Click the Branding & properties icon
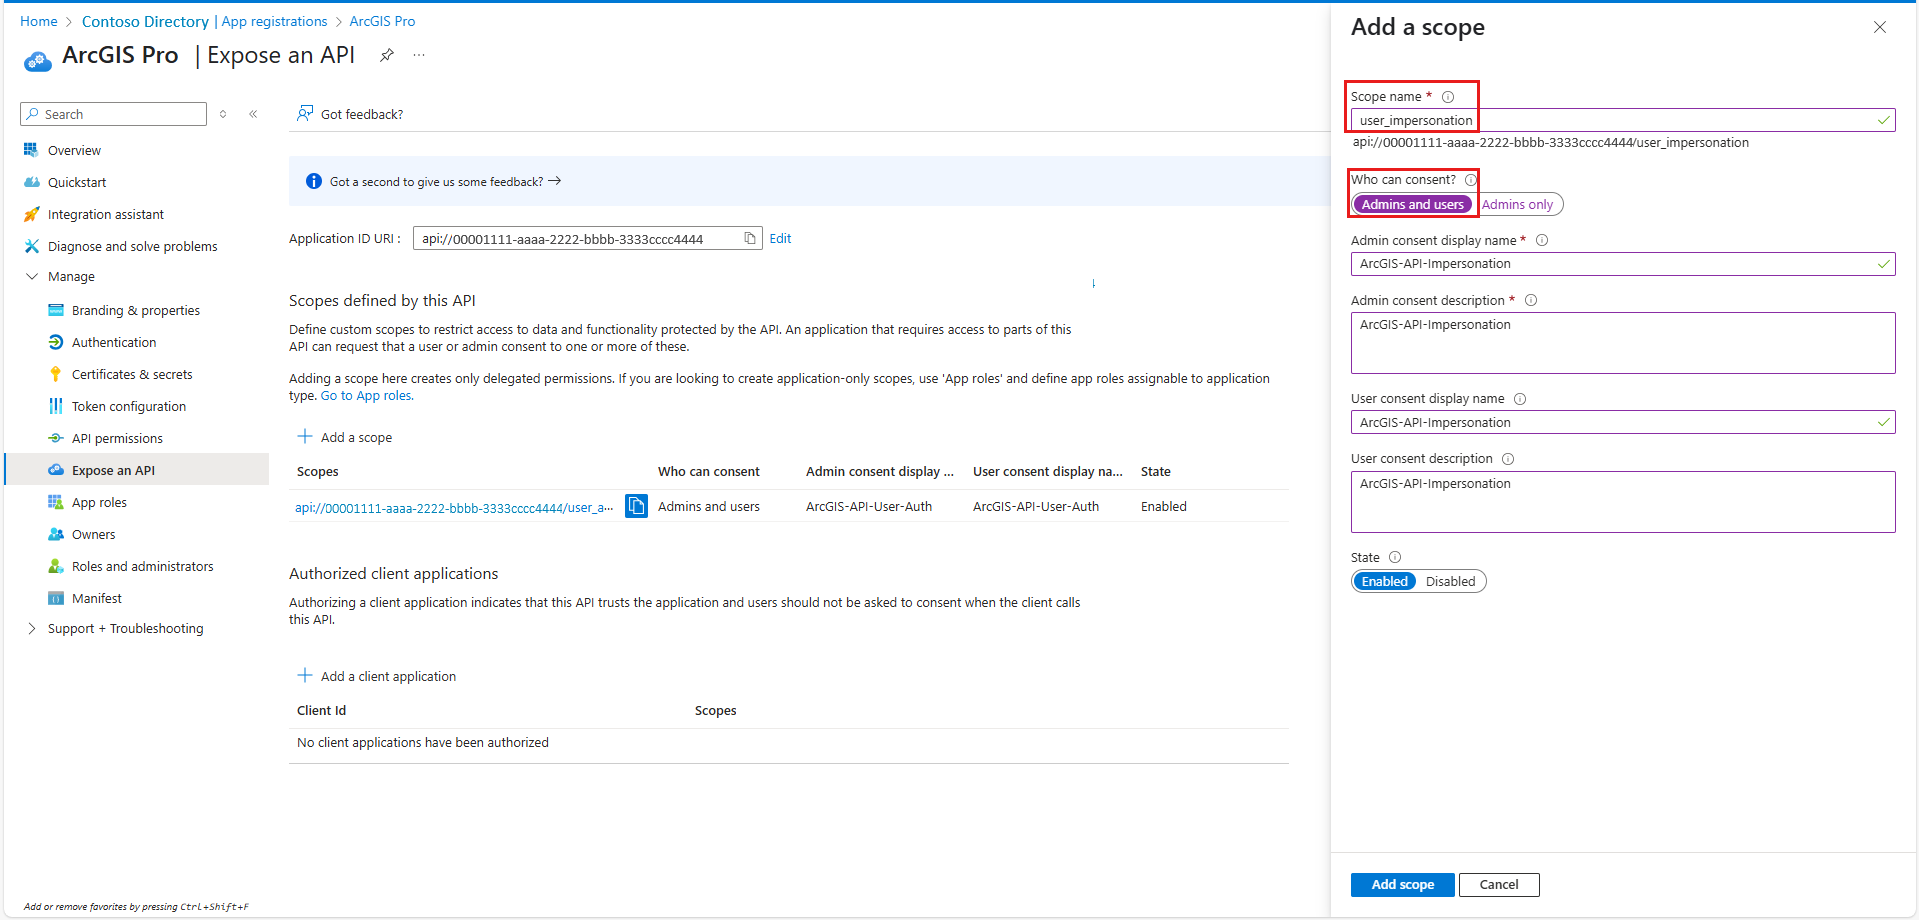This screenshot has width=1919, height=920. (x=56, y=310)
